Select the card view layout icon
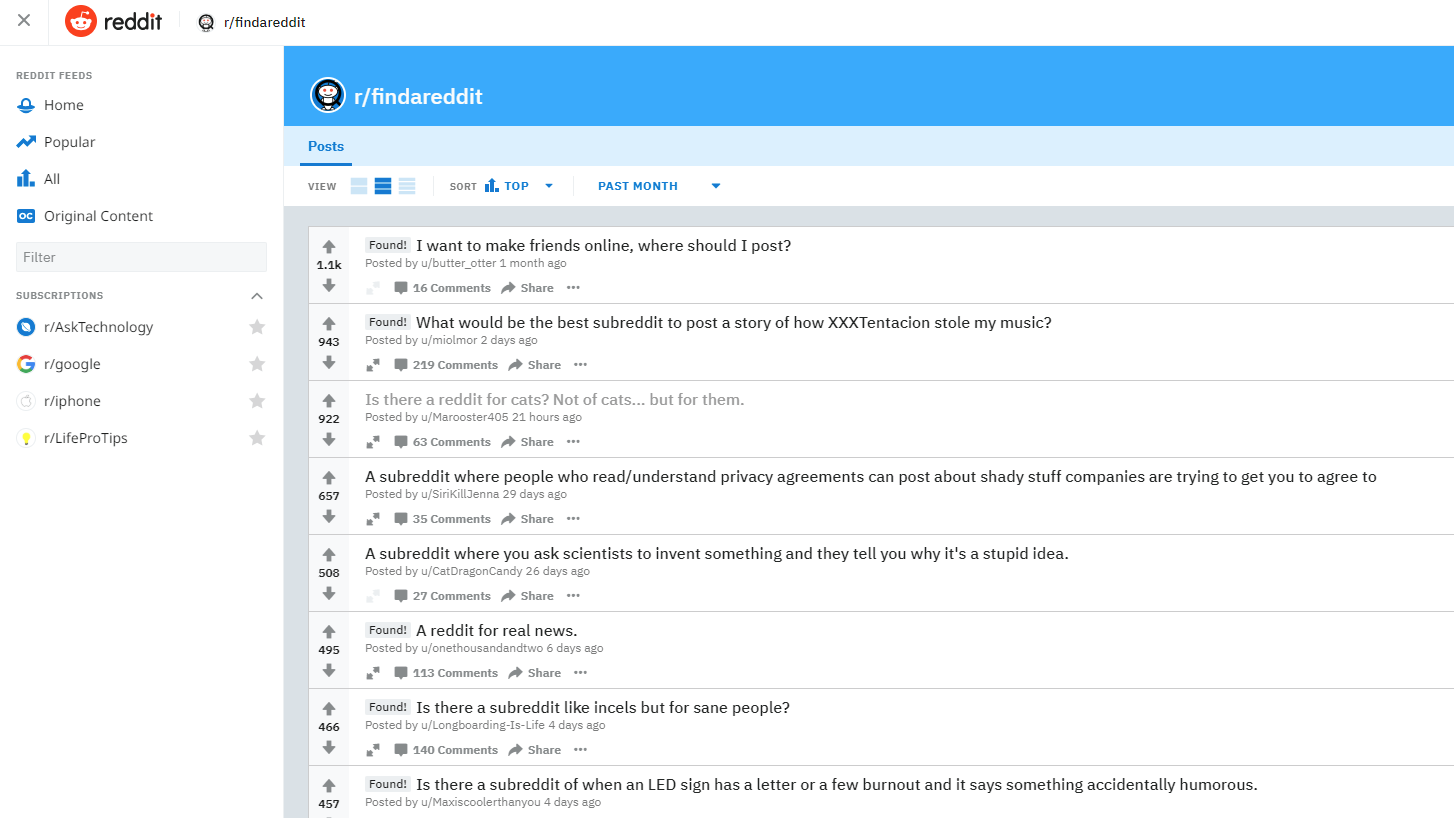Screen dimensions: 1454x818 click(359, 186)
